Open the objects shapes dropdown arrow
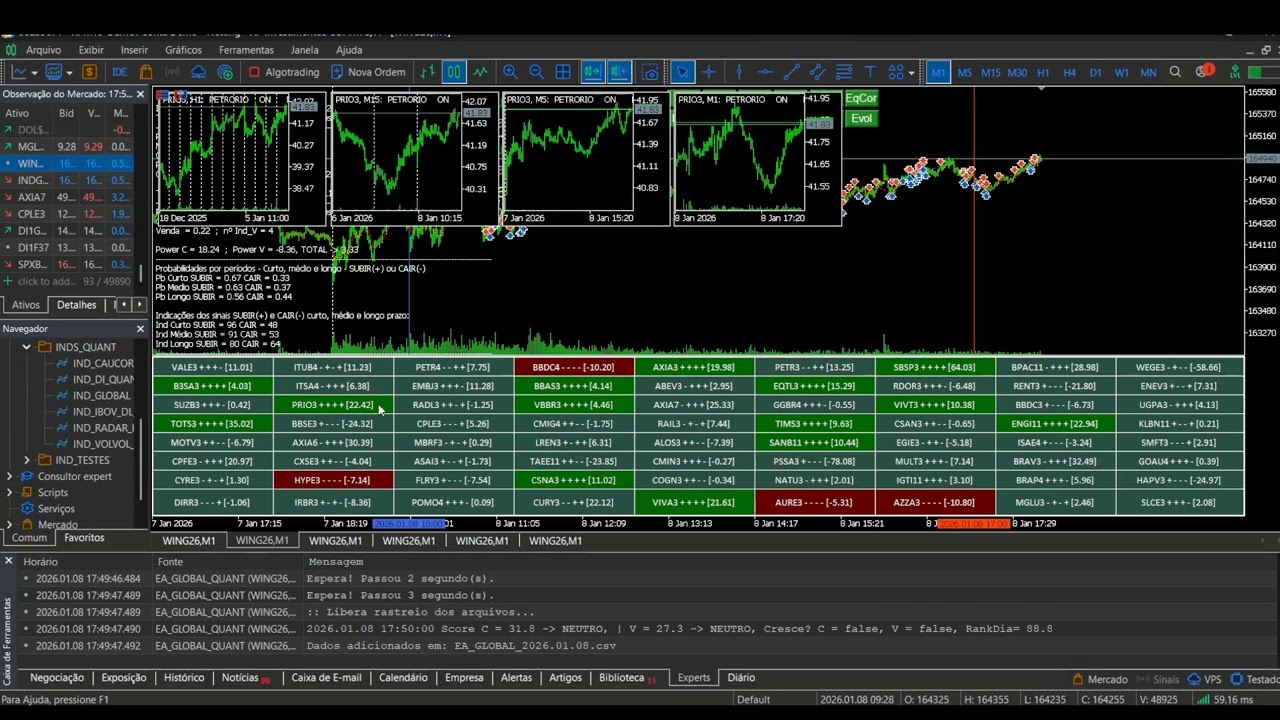The height and width of the screenshot is (720, 1280). click(x=911, y=72)
